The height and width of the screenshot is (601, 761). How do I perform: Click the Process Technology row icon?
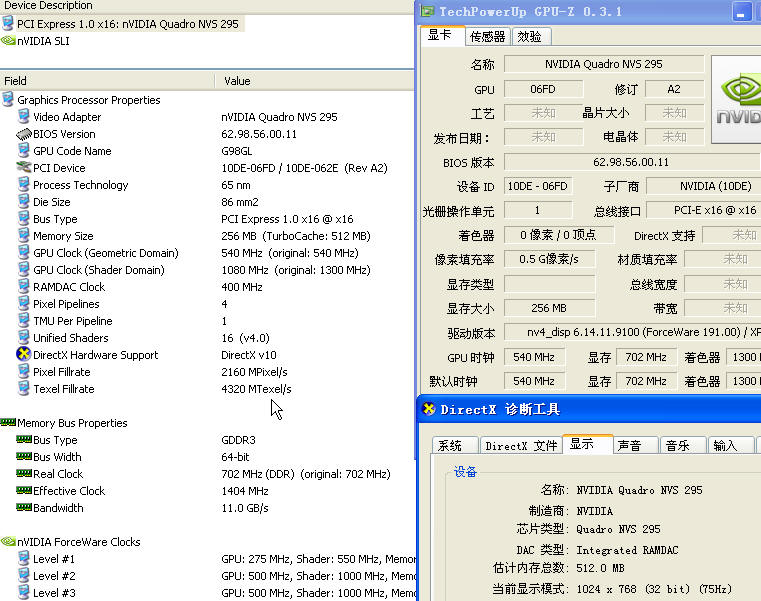23,184
